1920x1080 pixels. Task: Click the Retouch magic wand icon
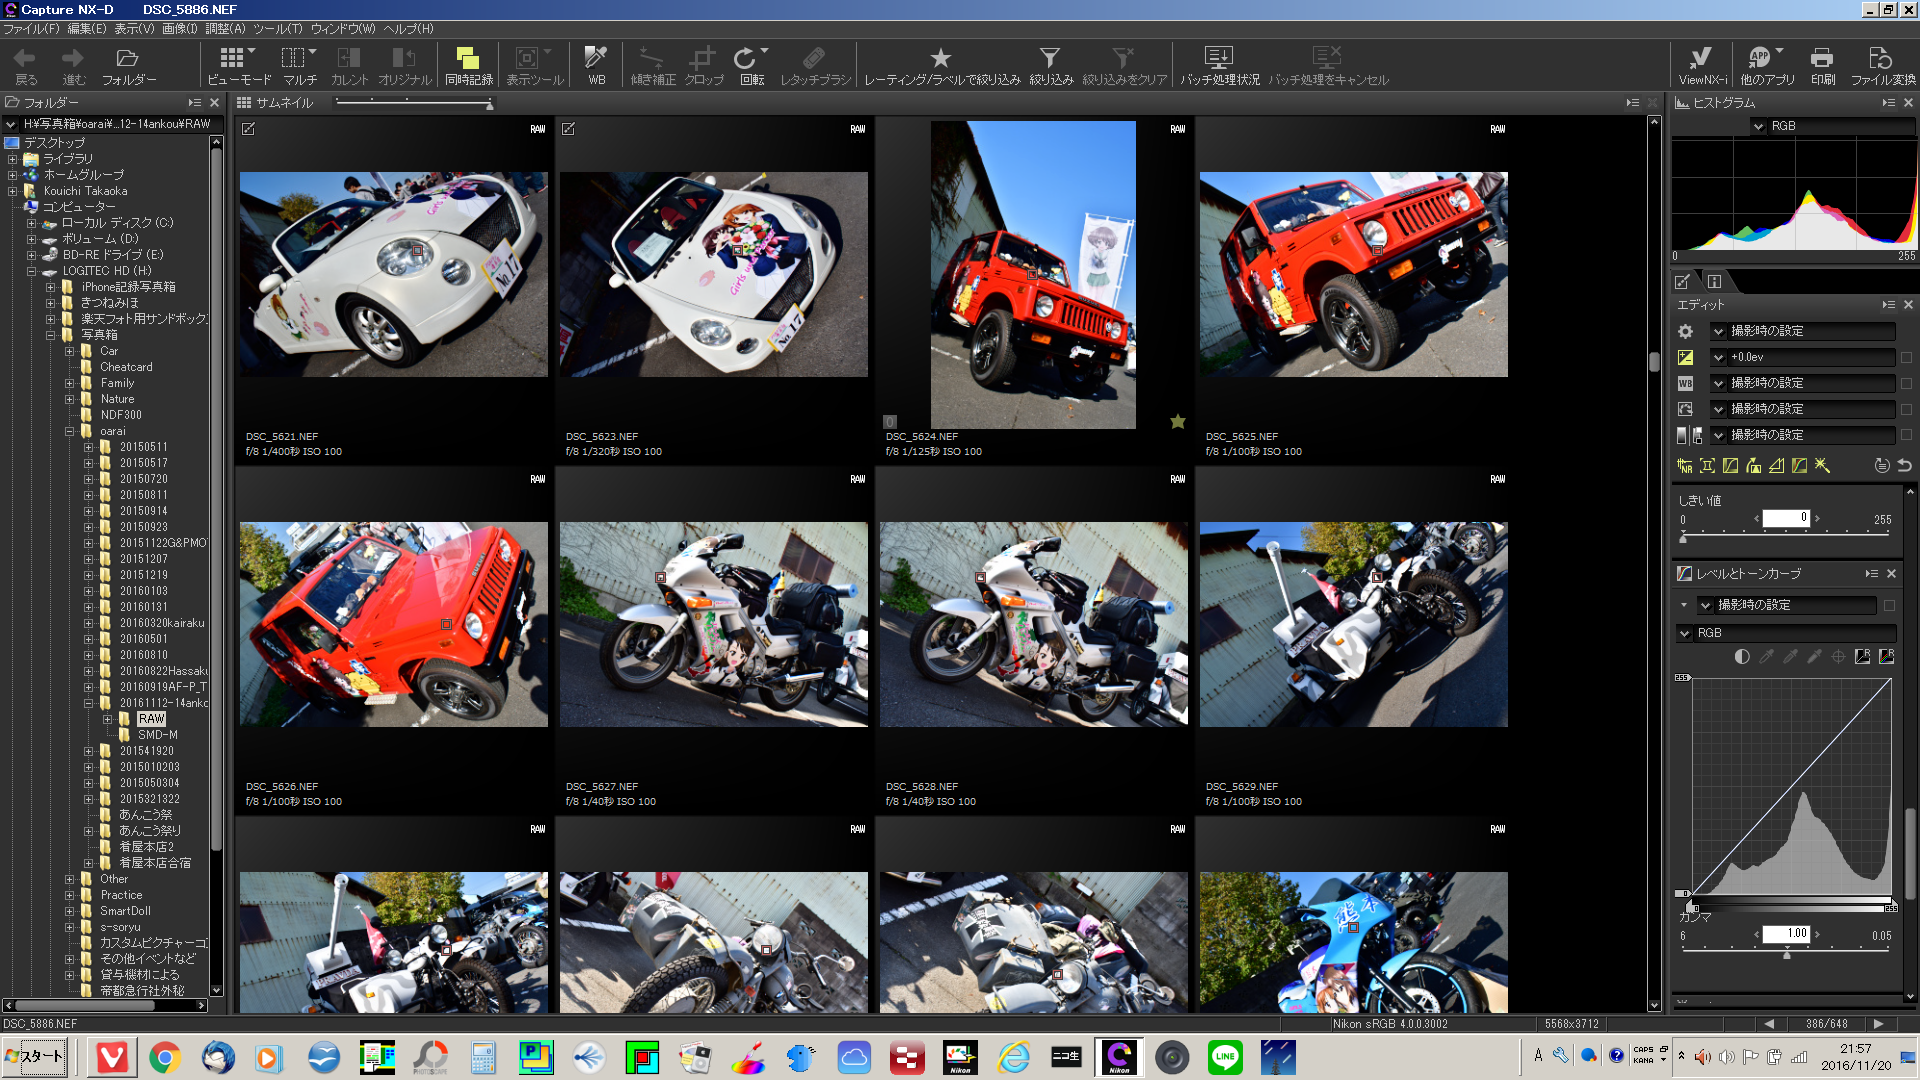point(1822,466)
